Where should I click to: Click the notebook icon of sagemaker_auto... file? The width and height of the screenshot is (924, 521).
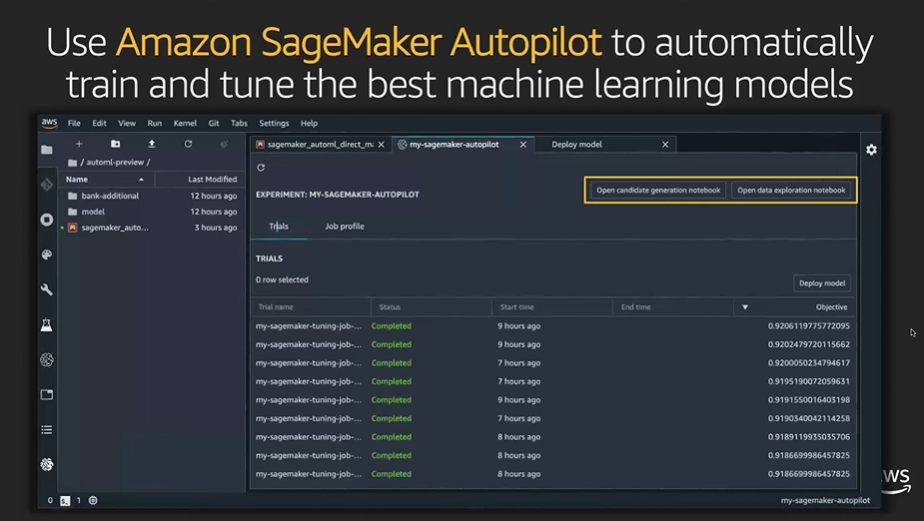[x=72, y=227]
